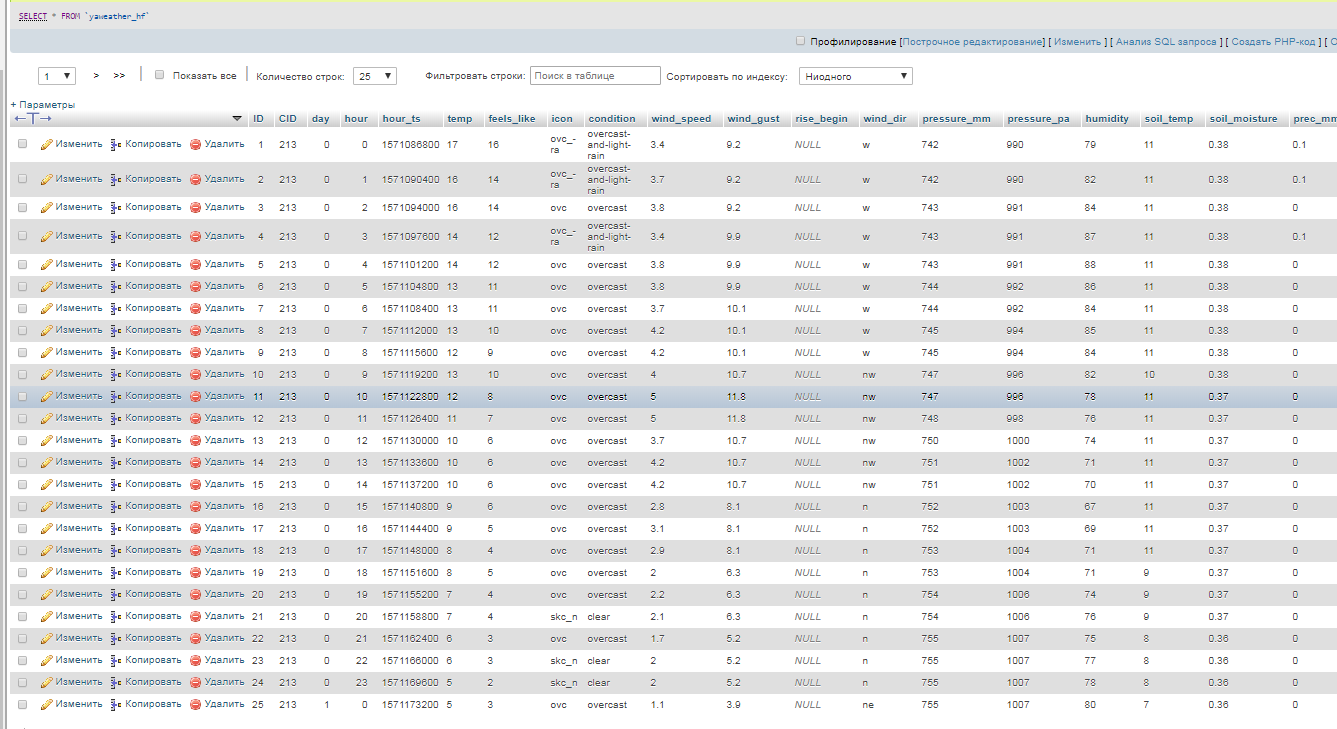Image resolution: width=1337 pixels, height=729 pixels.
Task: Sort table by the temp column header
Action: 460,119
